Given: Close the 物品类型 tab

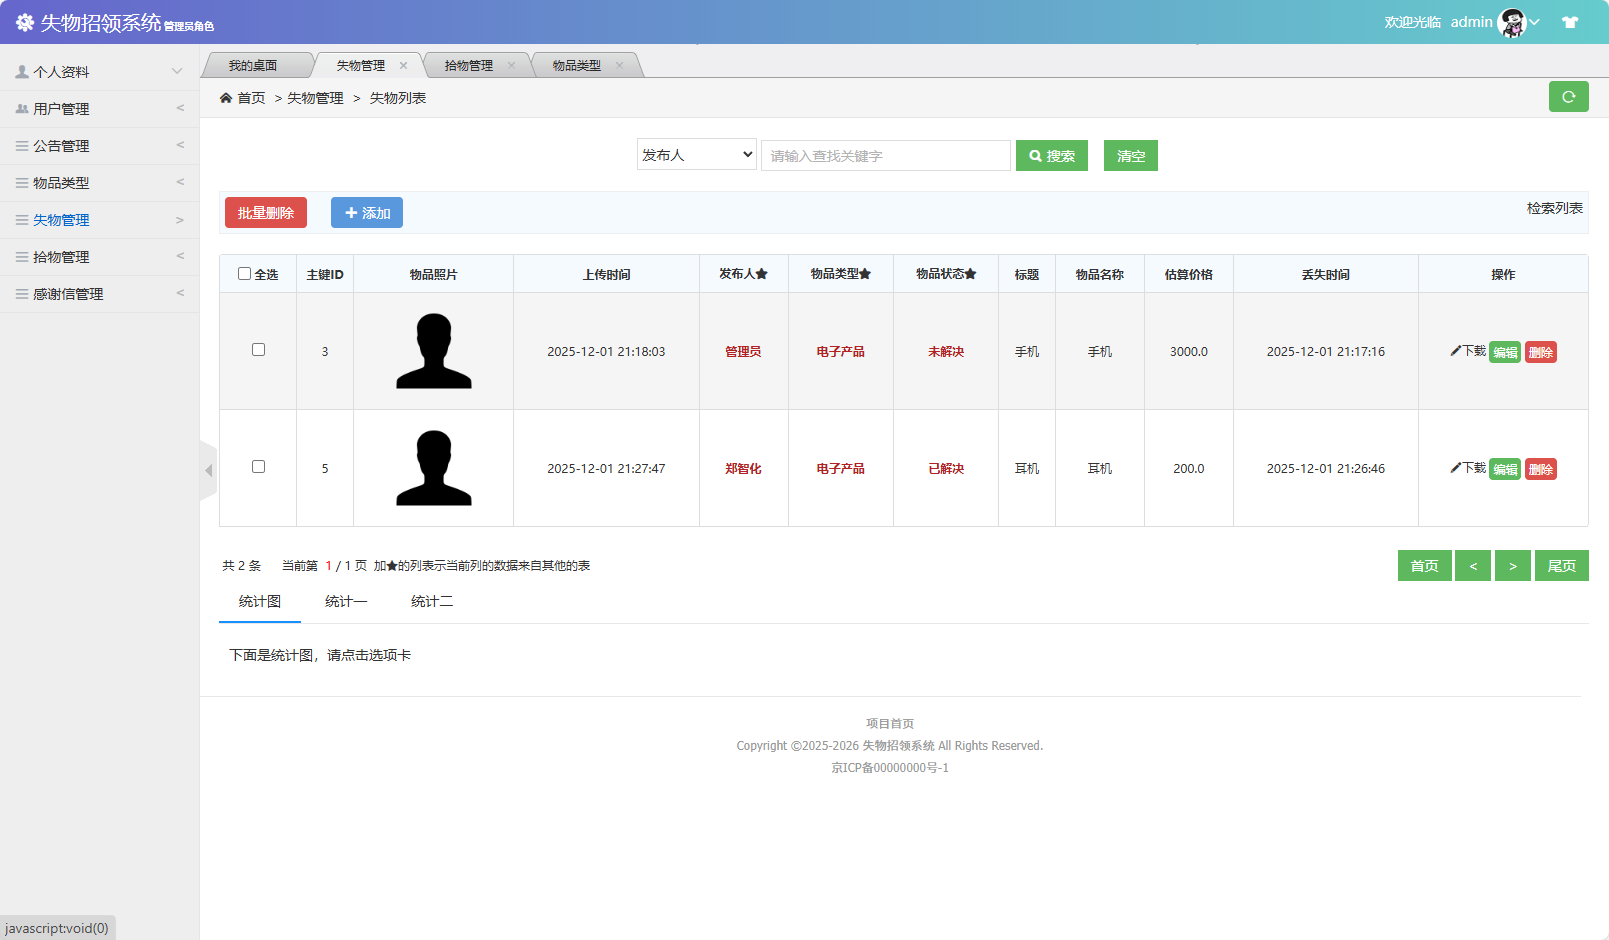Looking at the screenshot, I should [x=619, y=66].
